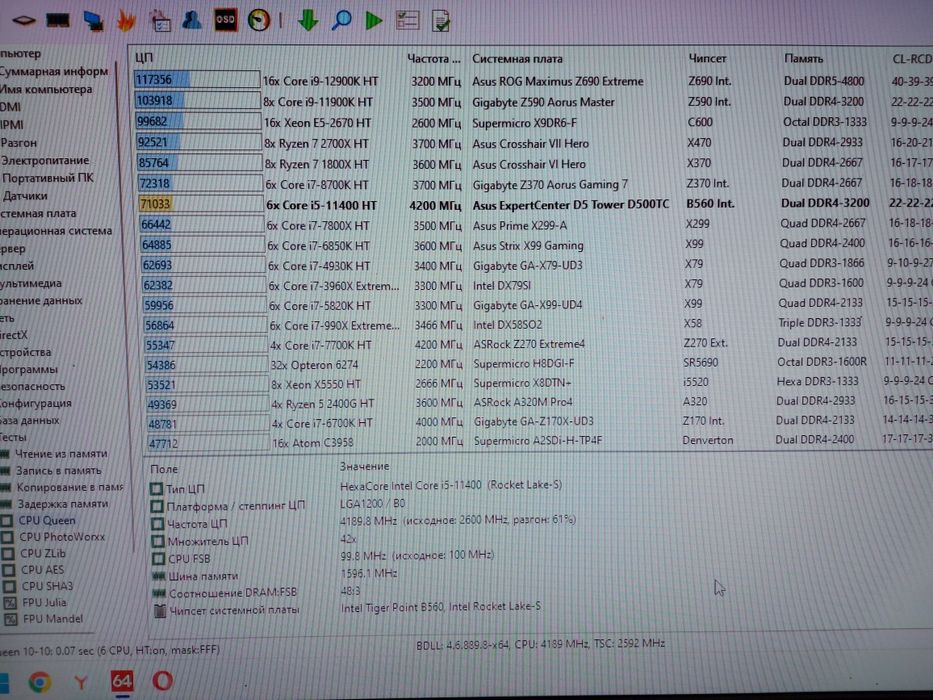933x700 pixels.
Task: Select the Тип ЦП field row
Action: click(x=356, y=487)
